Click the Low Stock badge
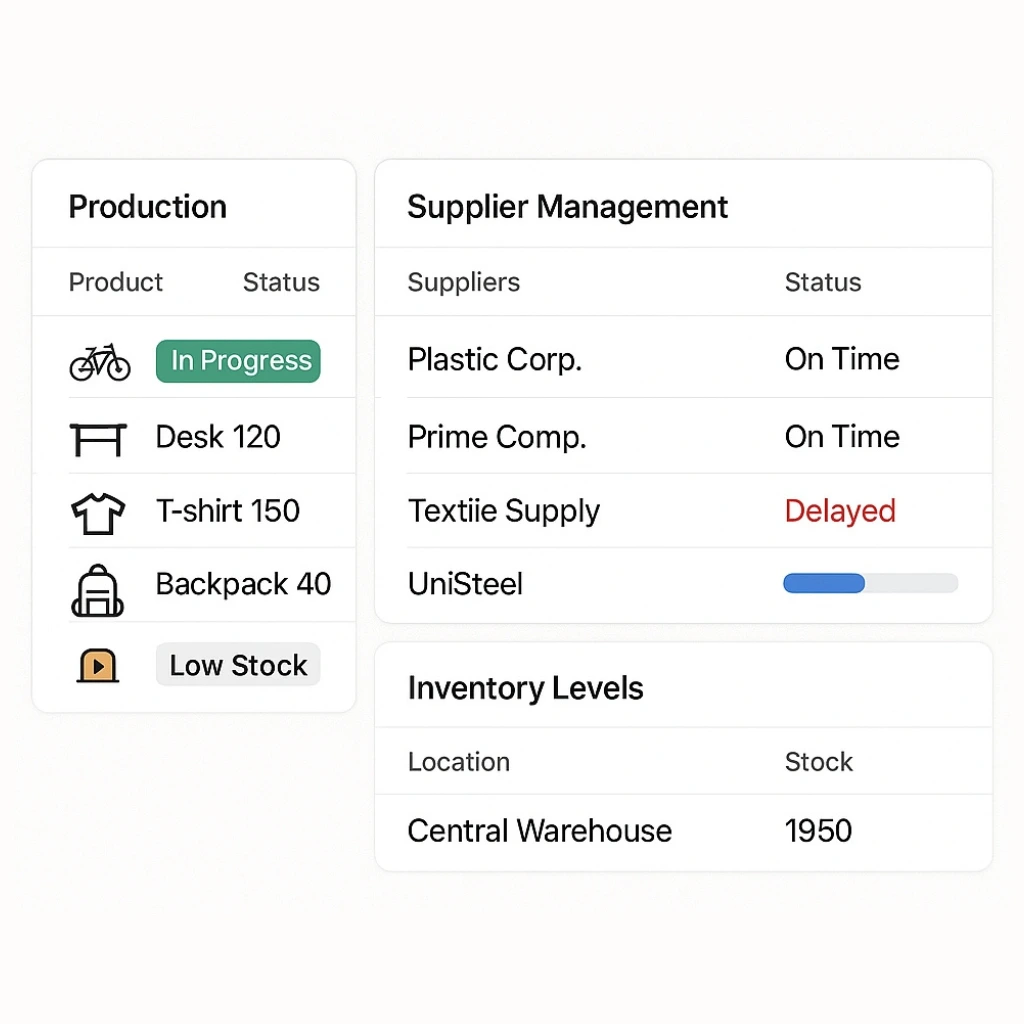This screenshot has height=1024, width=1024. [238, 665]
